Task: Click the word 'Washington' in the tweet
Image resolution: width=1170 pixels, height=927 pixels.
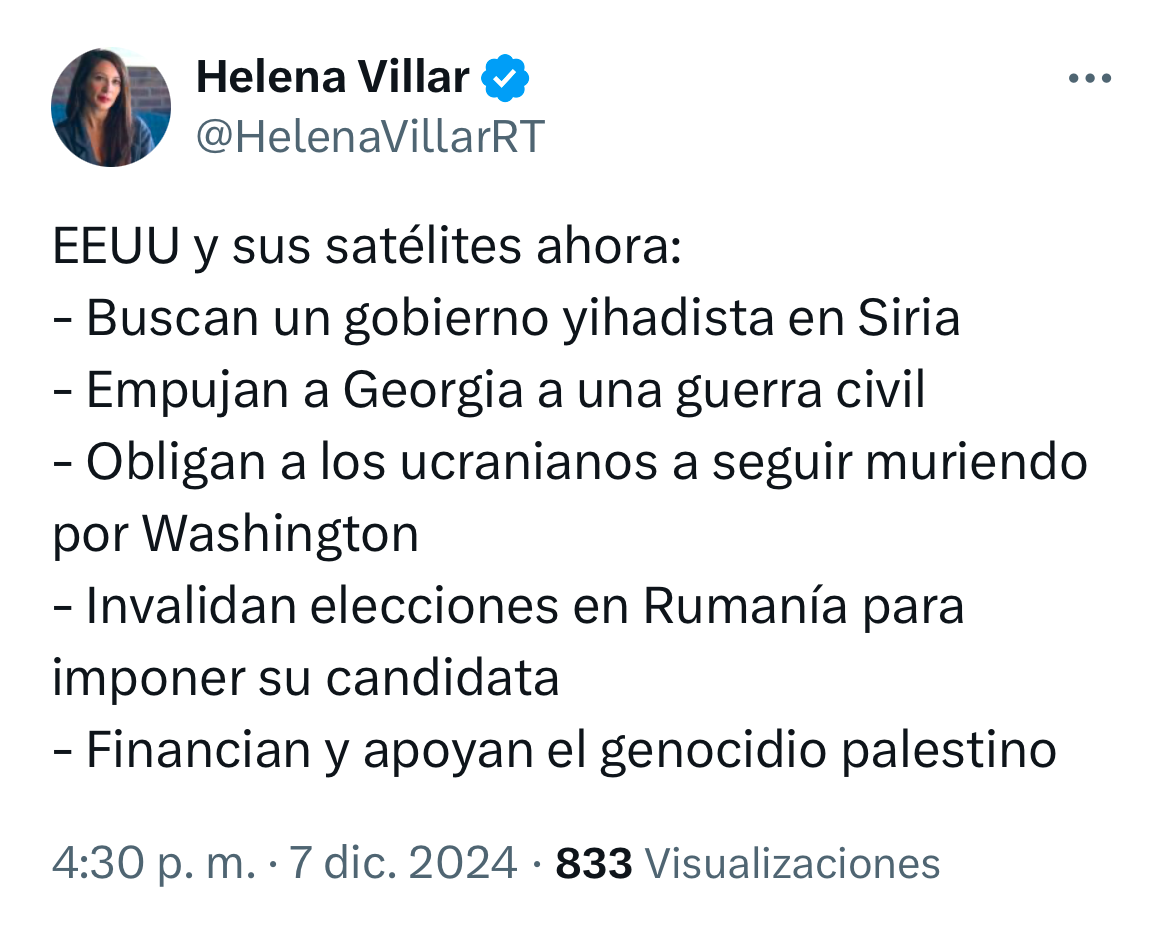Action: tap(280, 535)
